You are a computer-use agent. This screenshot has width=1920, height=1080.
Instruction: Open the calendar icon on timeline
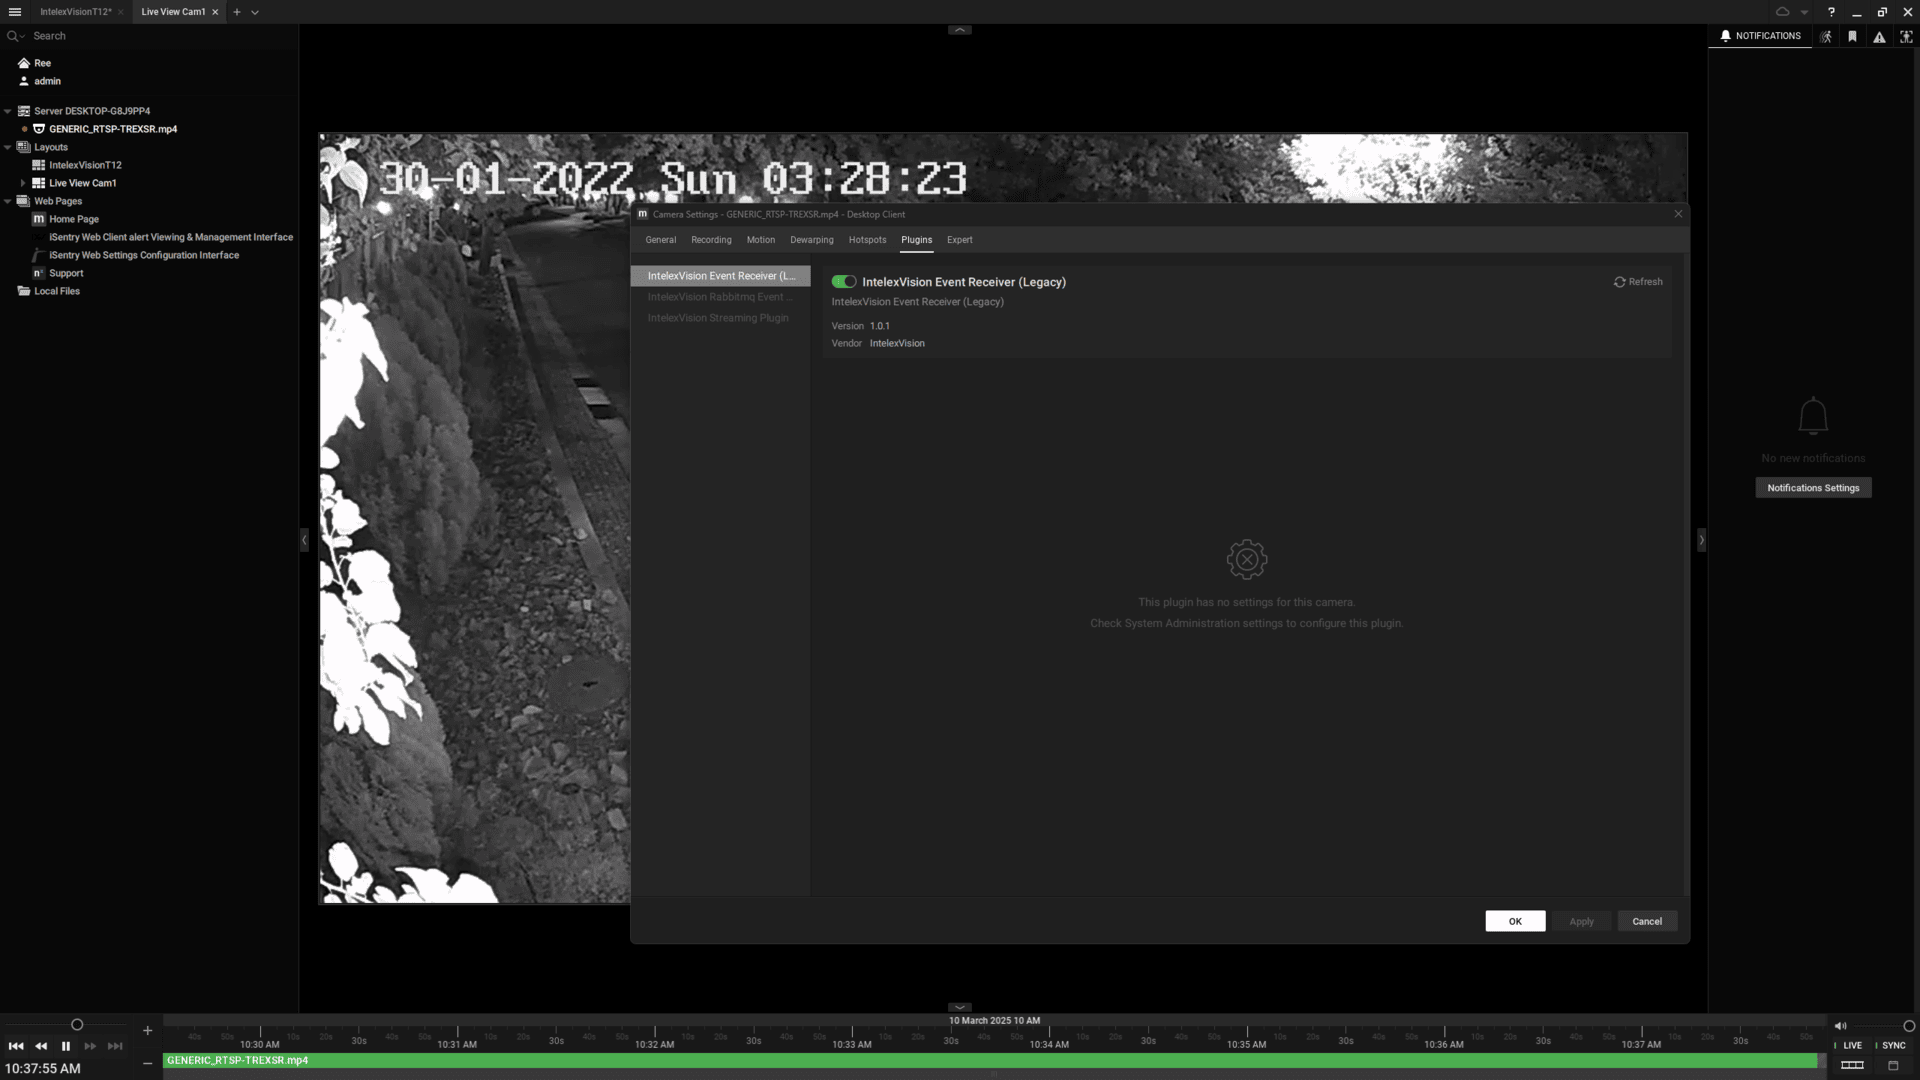point(1893,1065)
